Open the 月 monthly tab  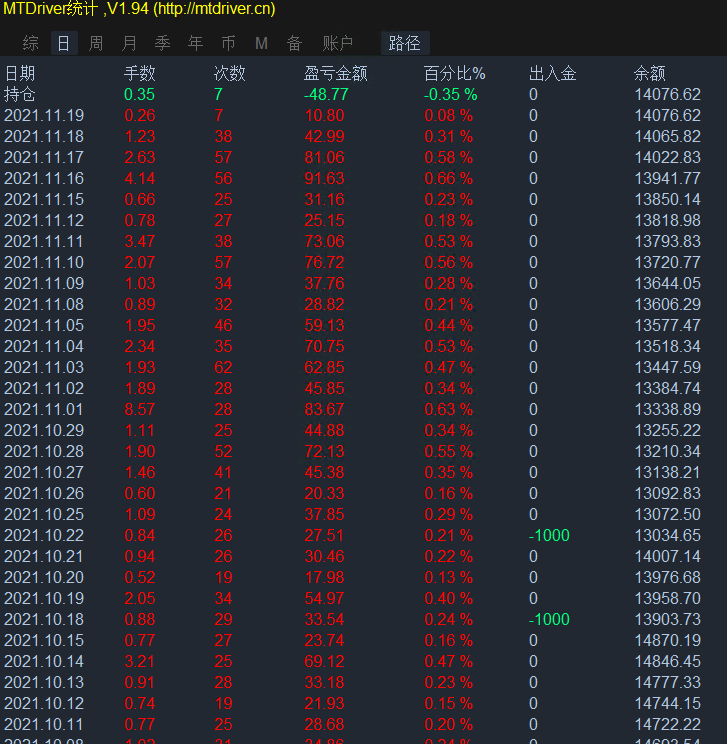tap(129, 43)
